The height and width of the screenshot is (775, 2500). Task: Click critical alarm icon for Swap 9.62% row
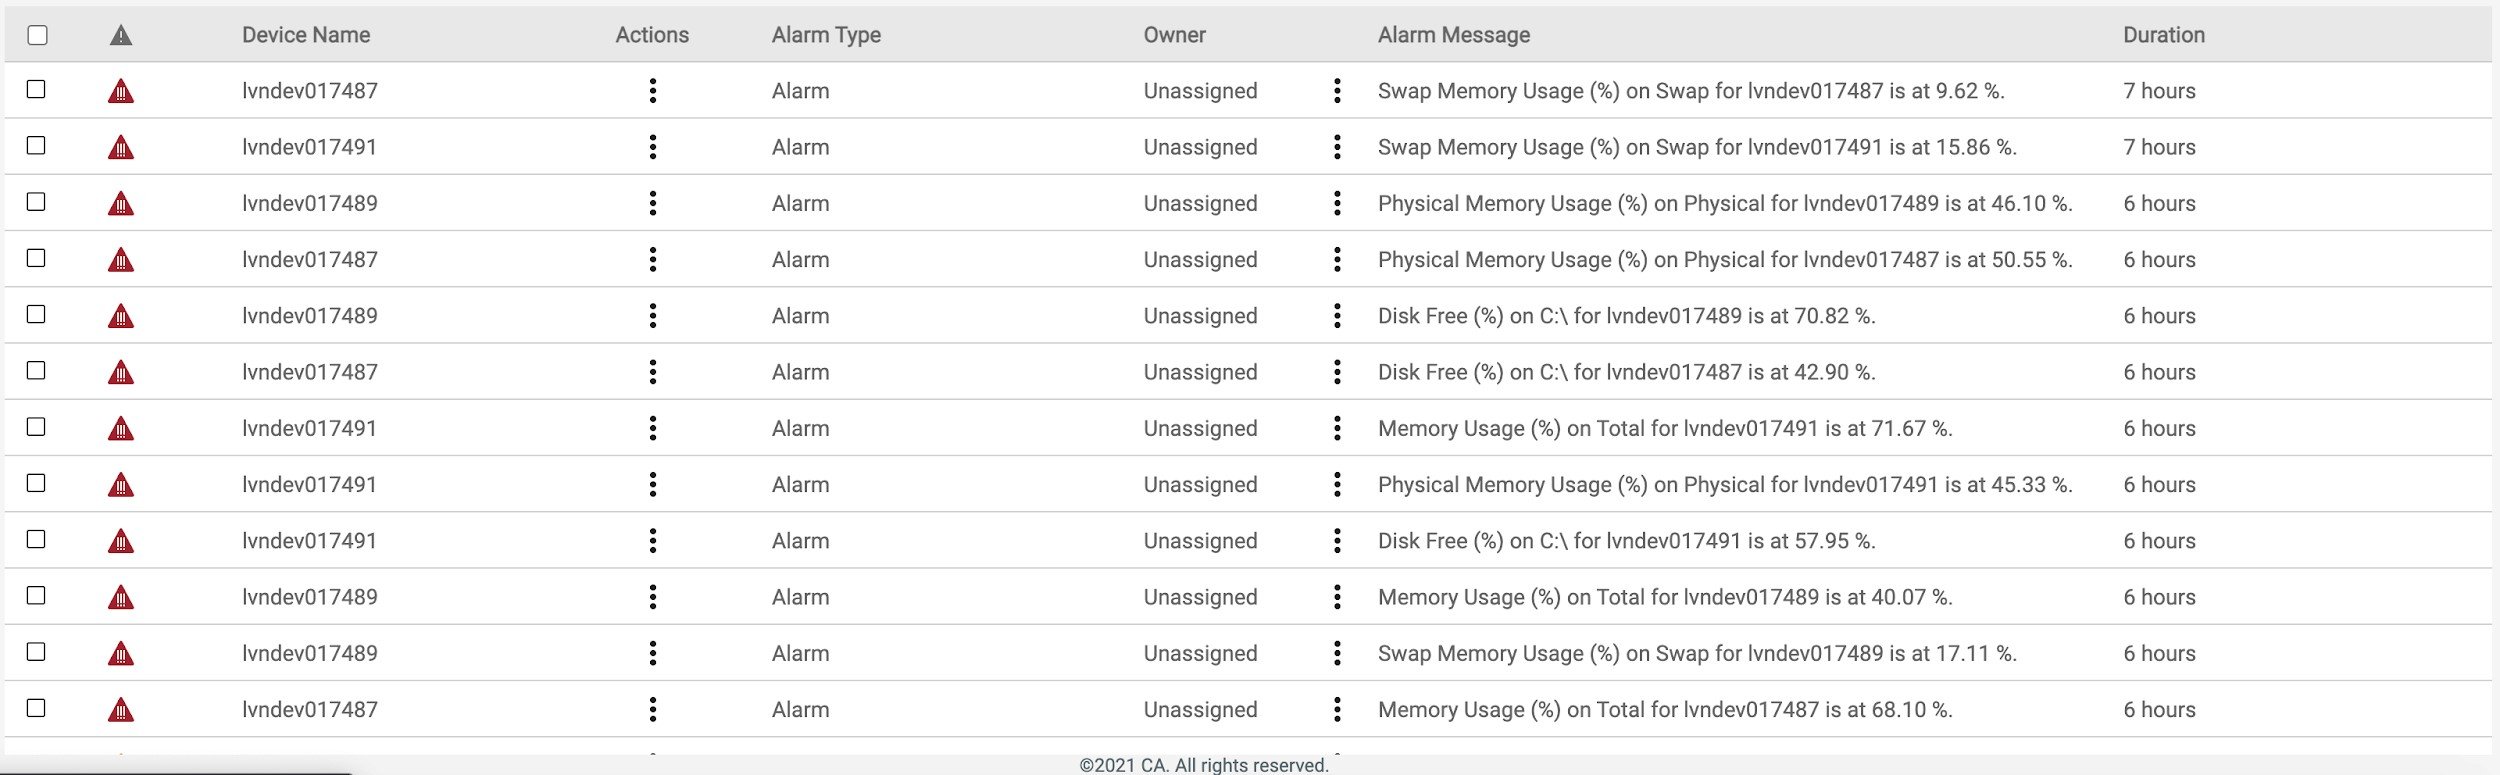[121, 92]
